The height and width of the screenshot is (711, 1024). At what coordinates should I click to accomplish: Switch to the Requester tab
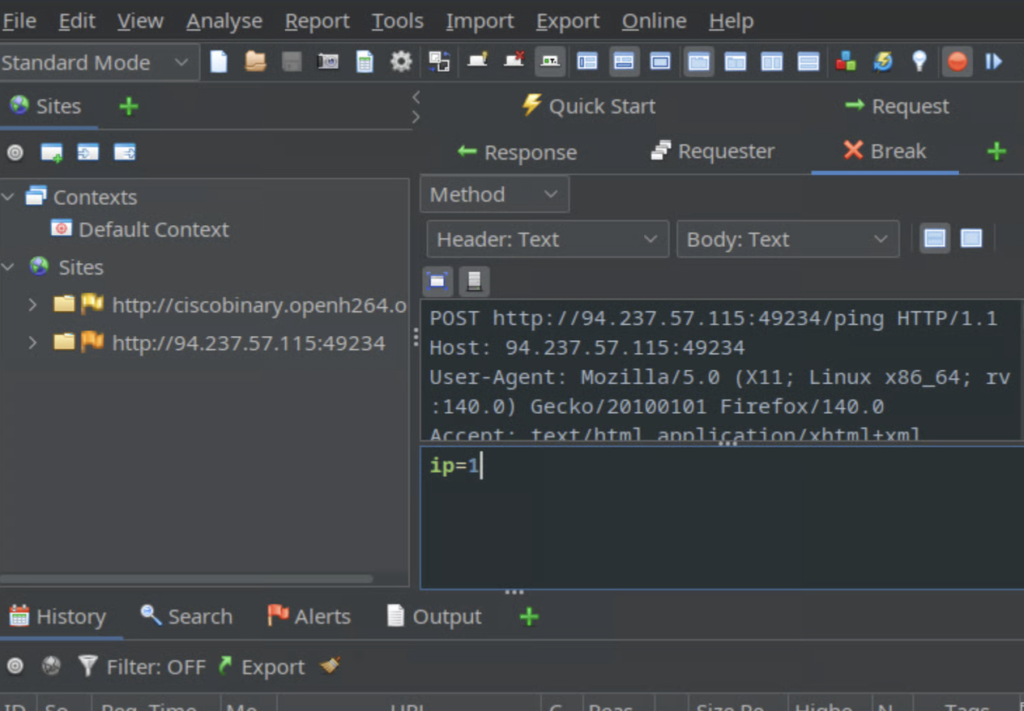pyautogui.click(x=712, y=151)
